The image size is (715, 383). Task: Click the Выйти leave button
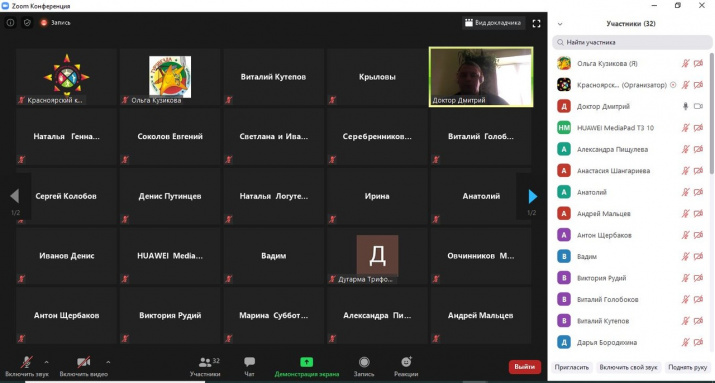pyautogui.click(x=524, y=367)
